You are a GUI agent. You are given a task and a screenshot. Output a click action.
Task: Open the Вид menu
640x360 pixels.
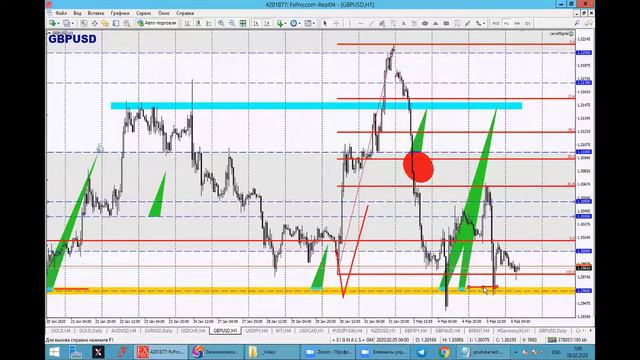(77, 13)
